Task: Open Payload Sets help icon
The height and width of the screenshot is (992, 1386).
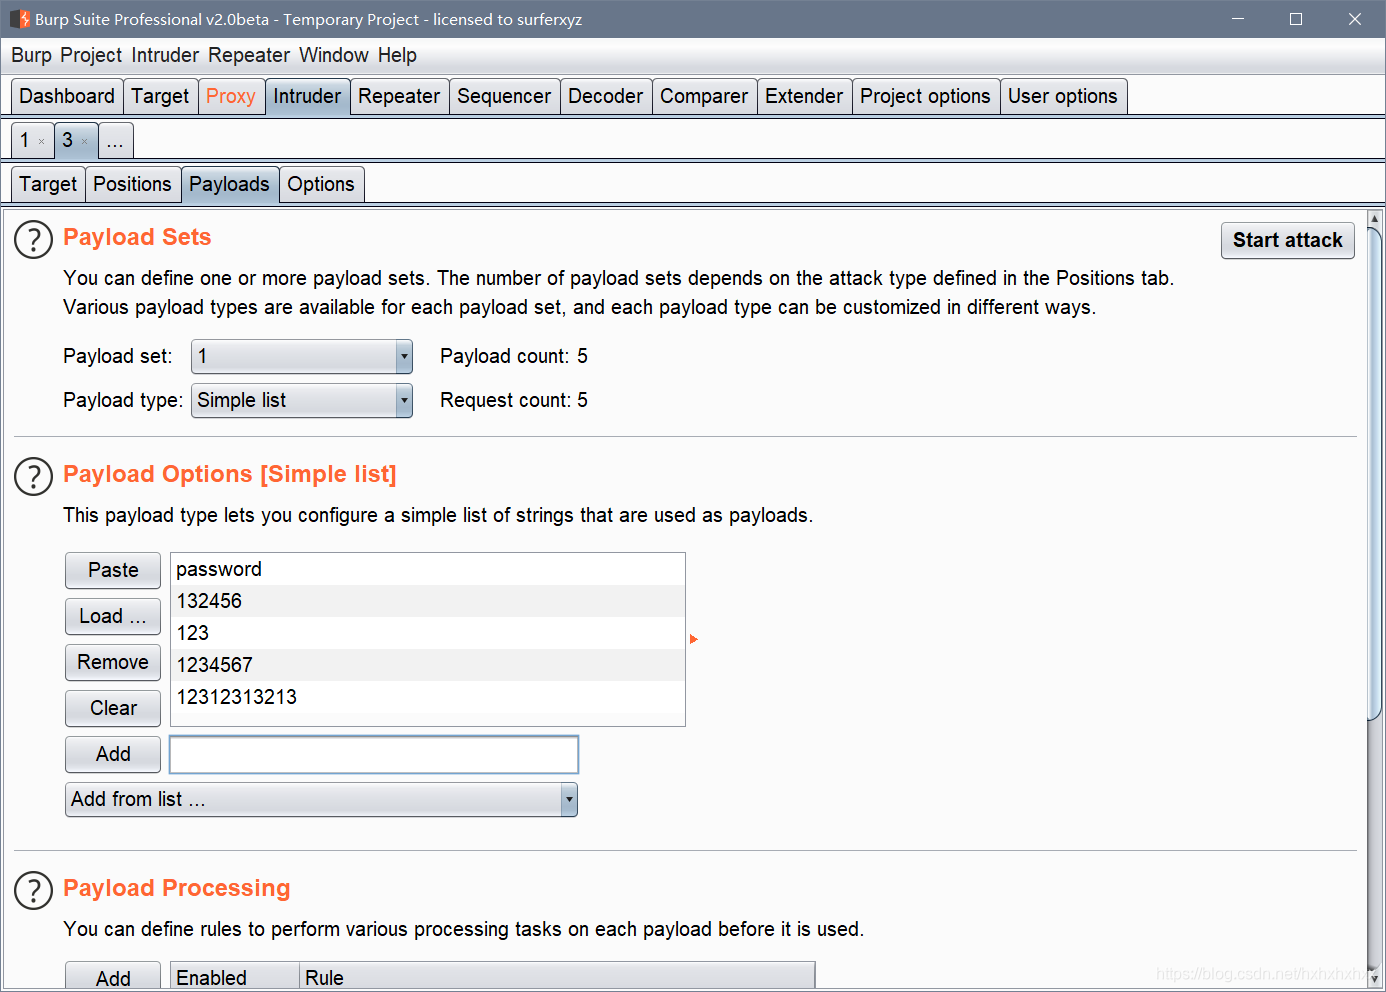Action: [x=33, y=240]
